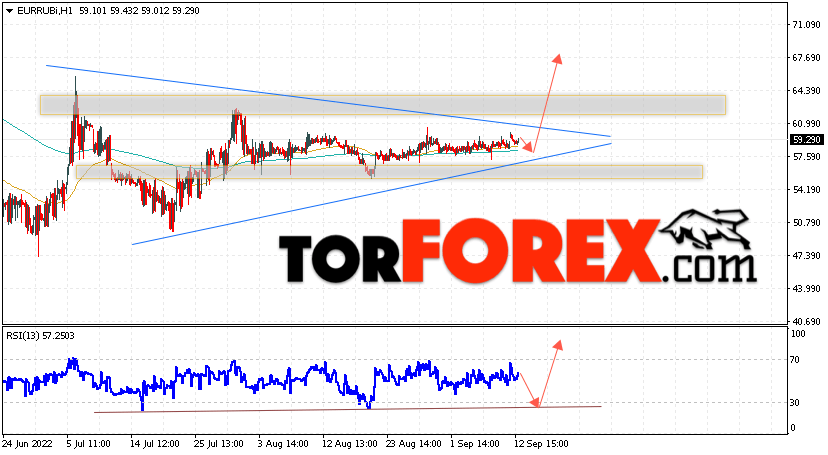Select the brown RSI support line
Screen dimensions: 828x455
[347, 410]
